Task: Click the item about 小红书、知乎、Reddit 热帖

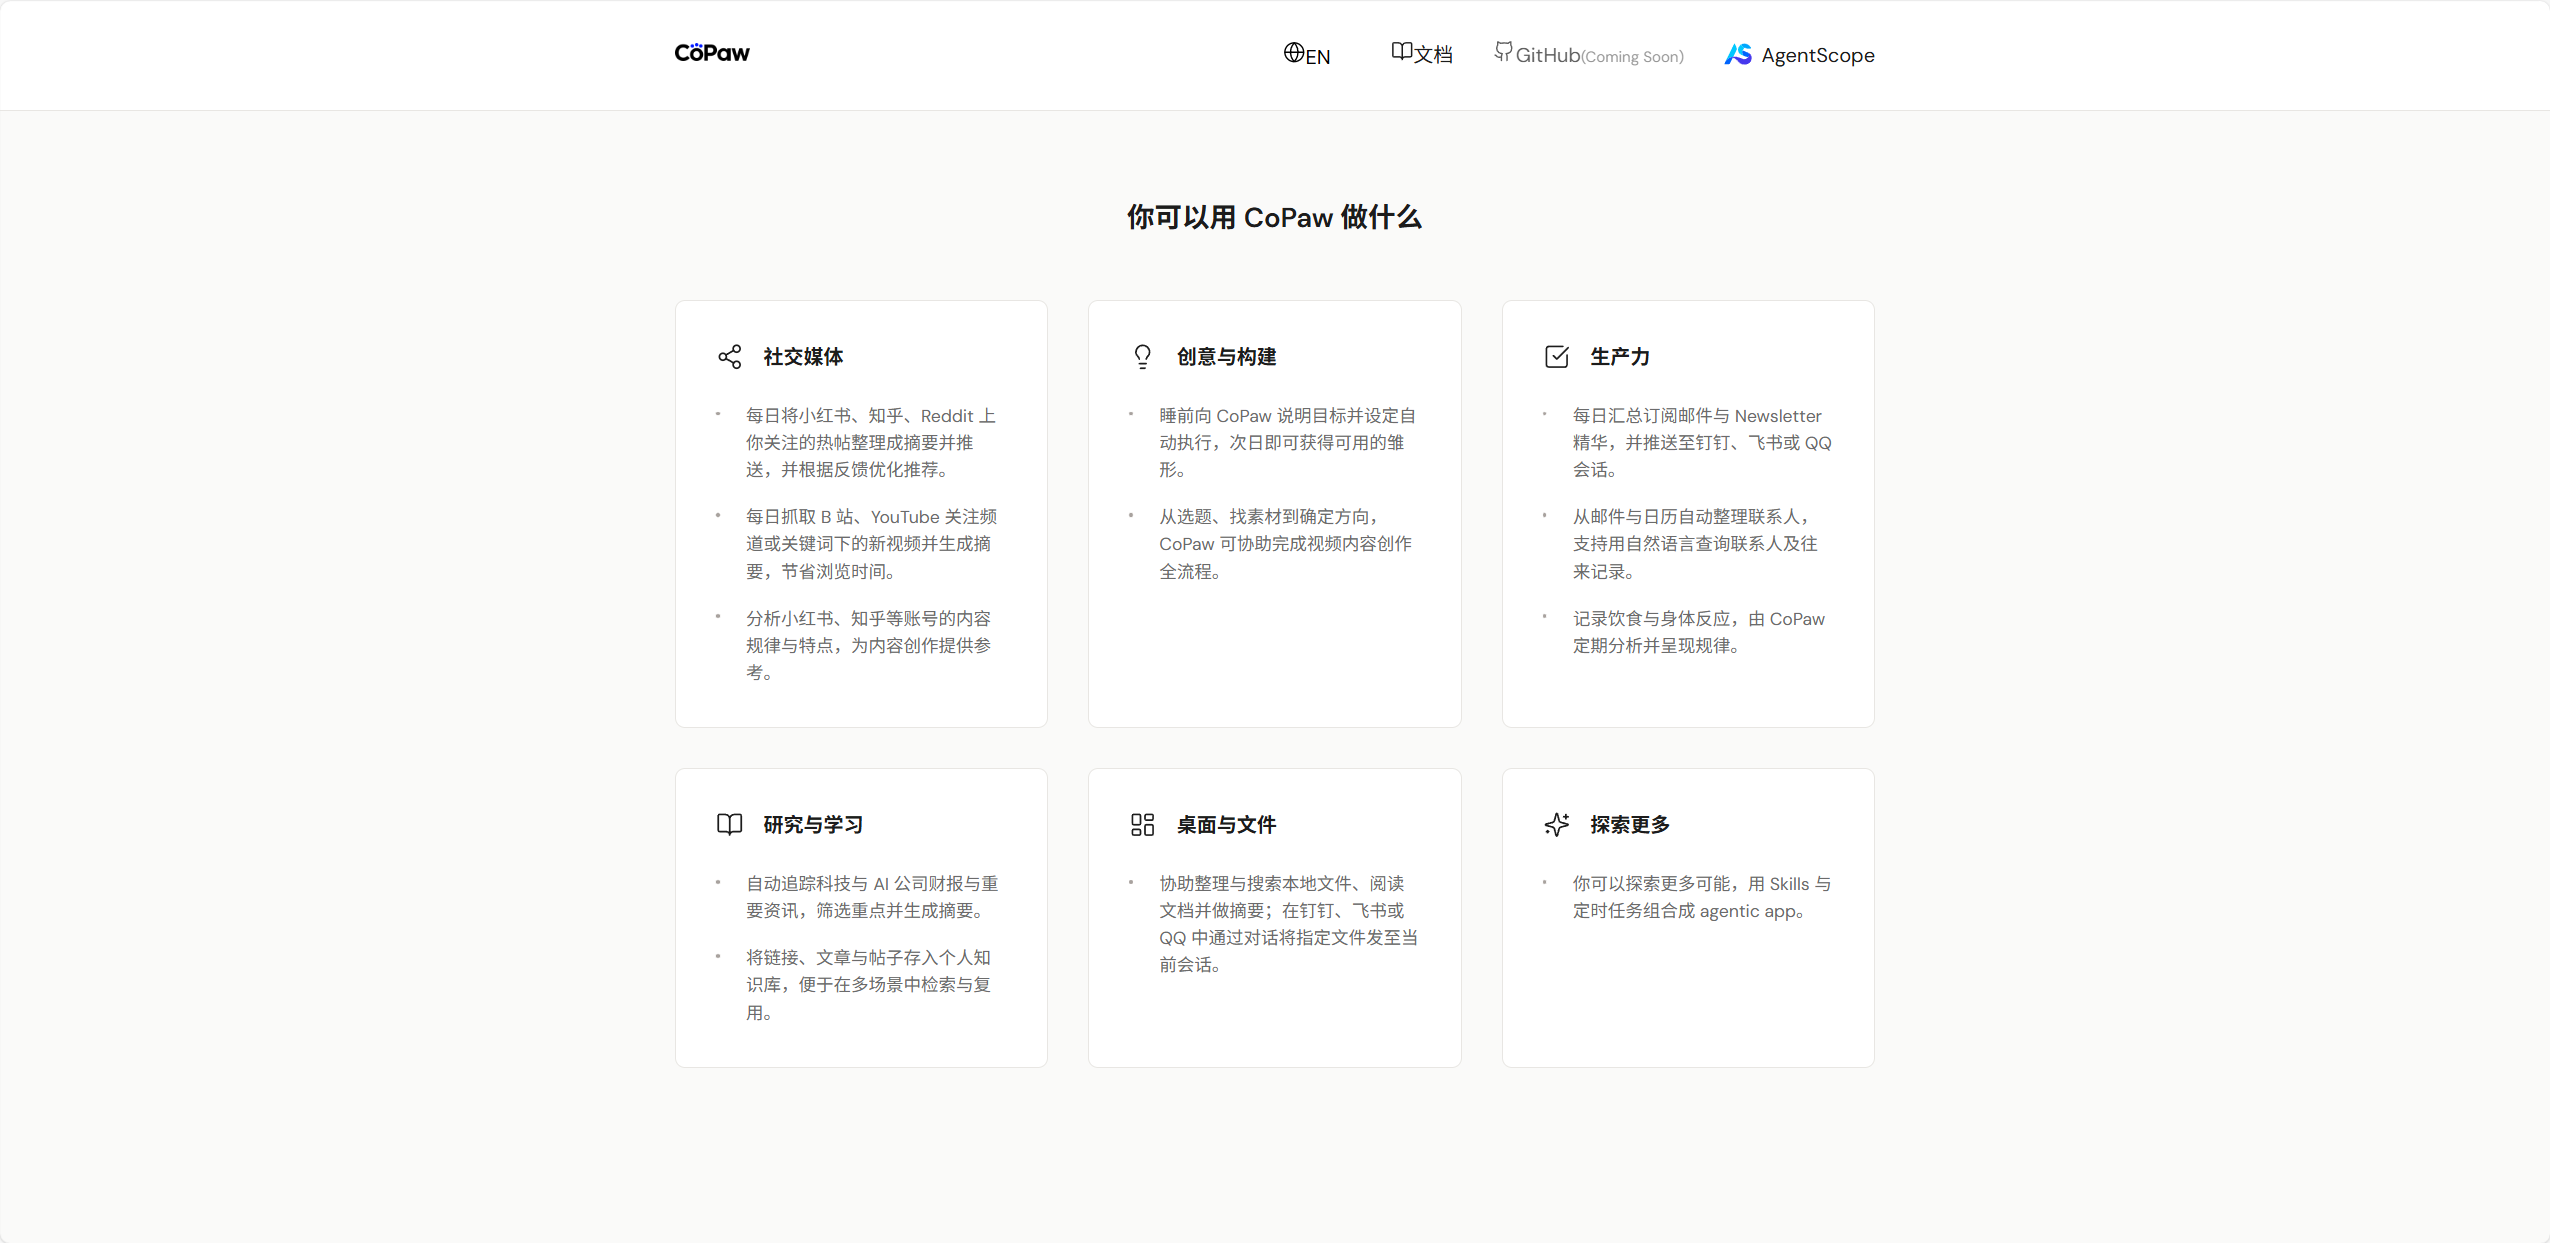Action: coord(871,443)
